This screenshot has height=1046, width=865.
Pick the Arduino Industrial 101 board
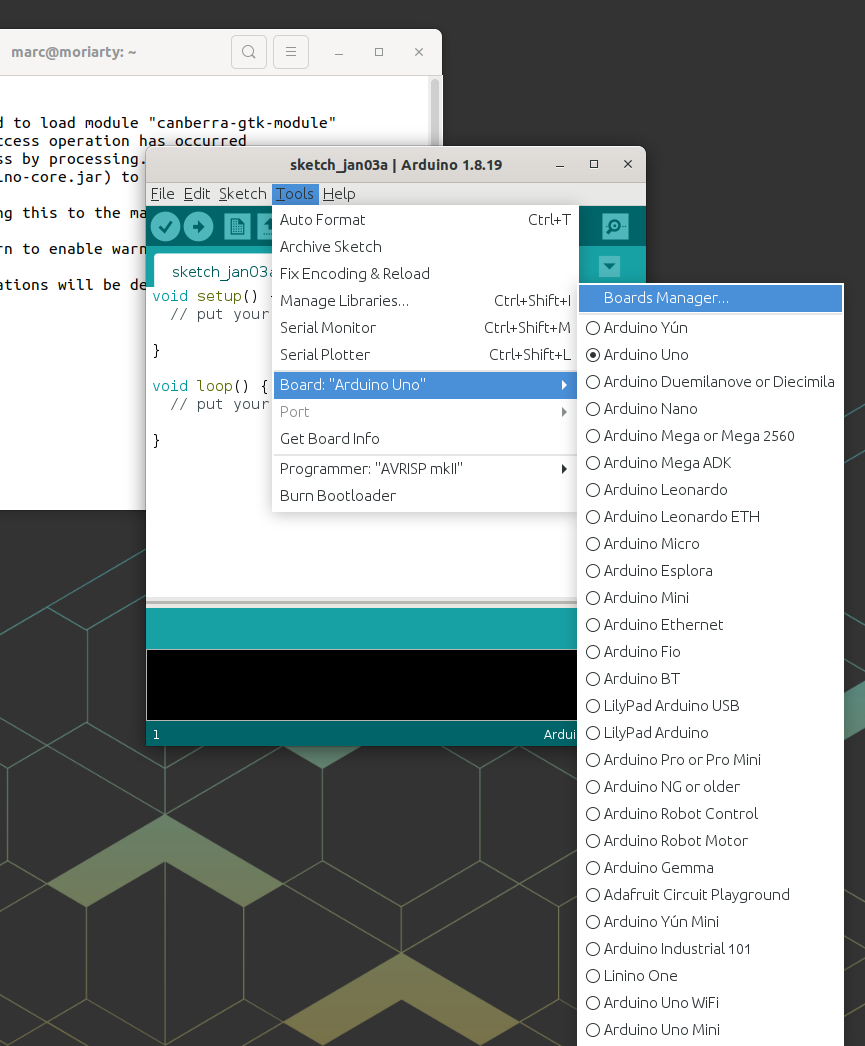(710, 949)
